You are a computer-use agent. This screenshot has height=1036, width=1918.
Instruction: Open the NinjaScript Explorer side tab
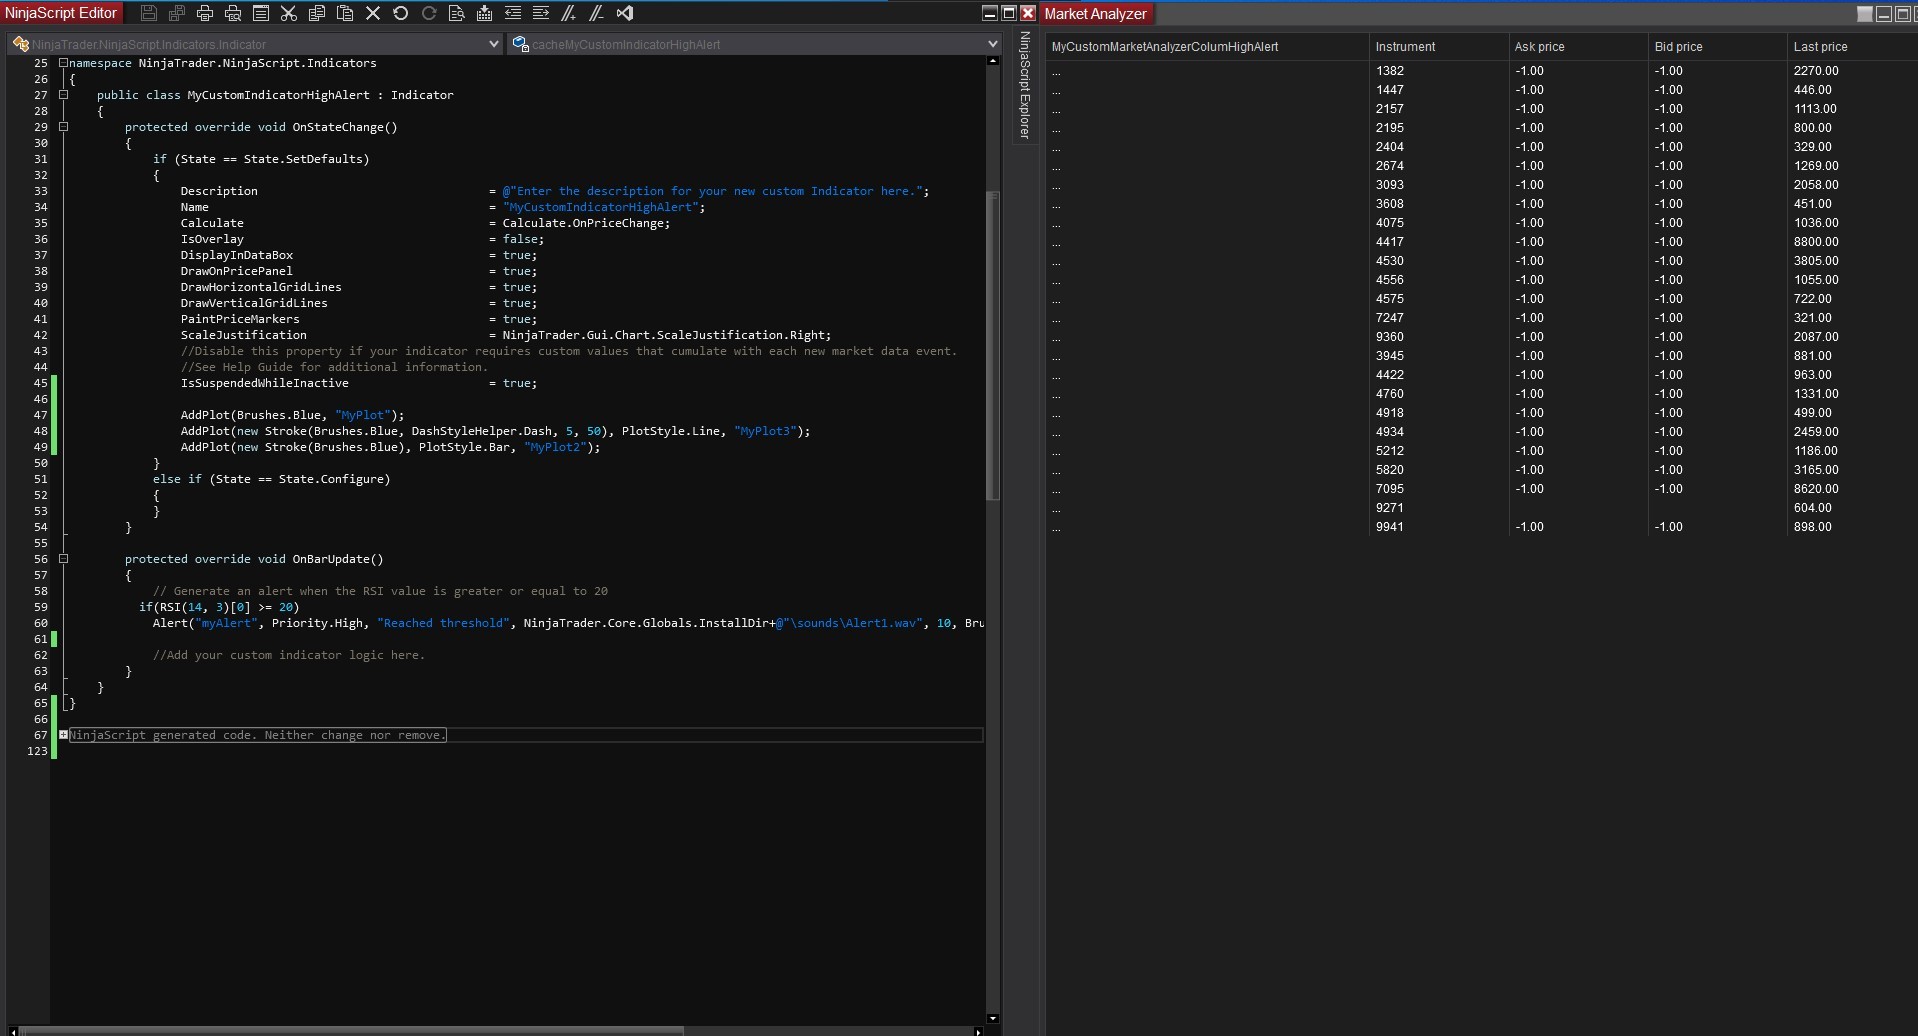(x=1024, y=85)
